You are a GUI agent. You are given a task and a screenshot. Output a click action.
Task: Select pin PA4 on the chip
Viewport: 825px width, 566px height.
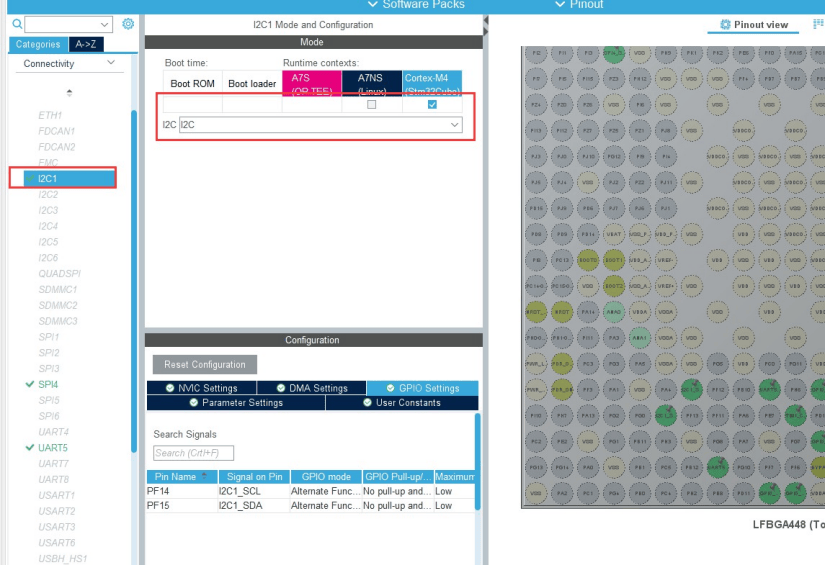666,389
